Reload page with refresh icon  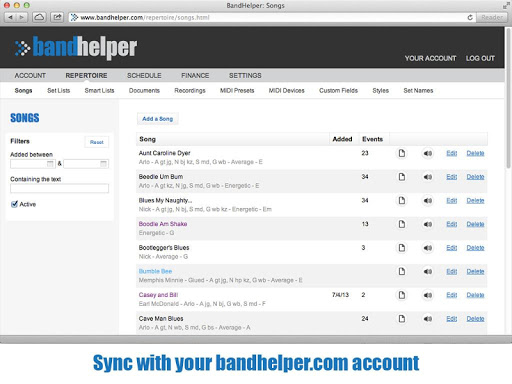(x=470, y=17)
